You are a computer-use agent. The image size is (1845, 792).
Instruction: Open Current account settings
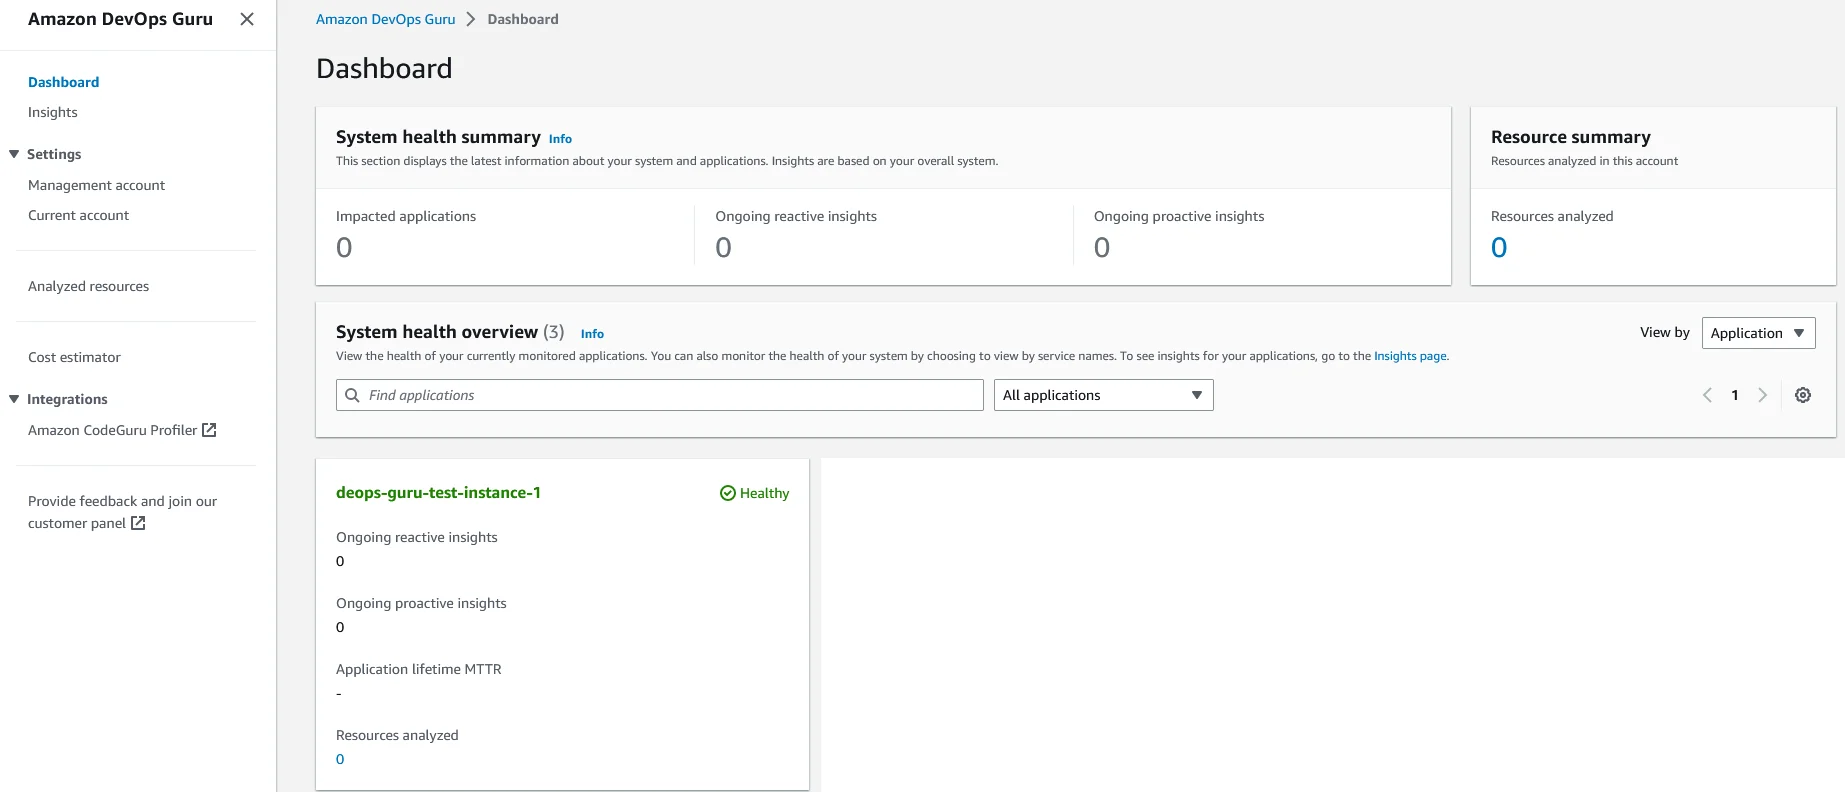[78, 215]
